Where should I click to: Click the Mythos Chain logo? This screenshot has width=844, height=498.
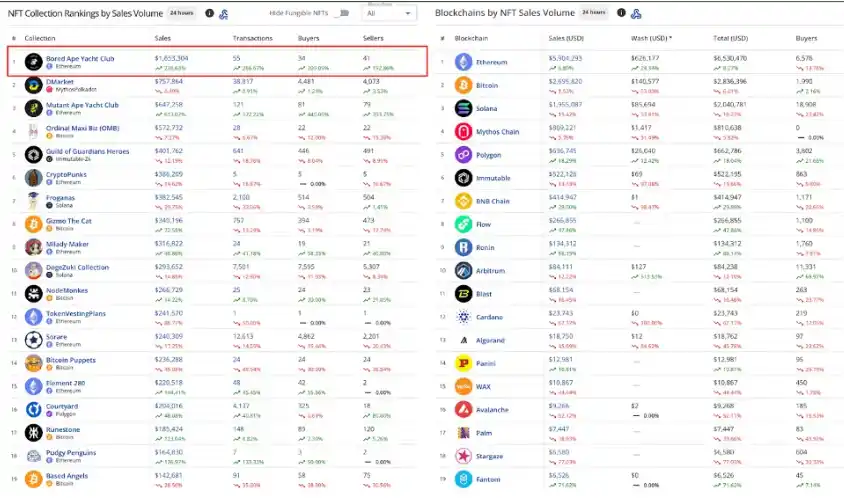pos(463,131)
